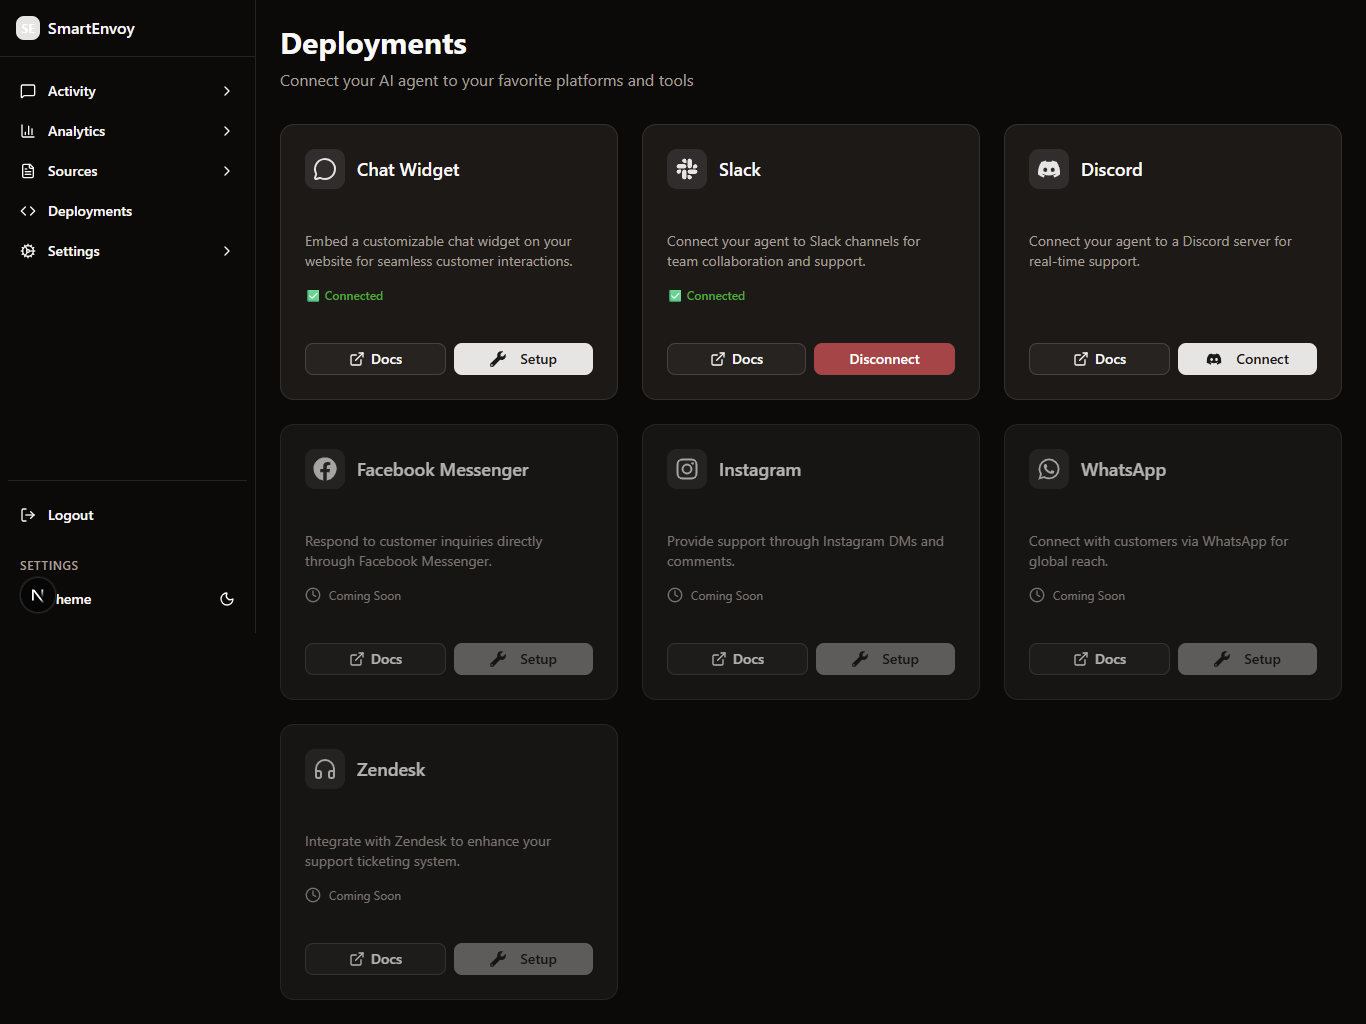Log out using the Logout option
This screenshot has height=1024, width=1366.
(x=70, y=515)
